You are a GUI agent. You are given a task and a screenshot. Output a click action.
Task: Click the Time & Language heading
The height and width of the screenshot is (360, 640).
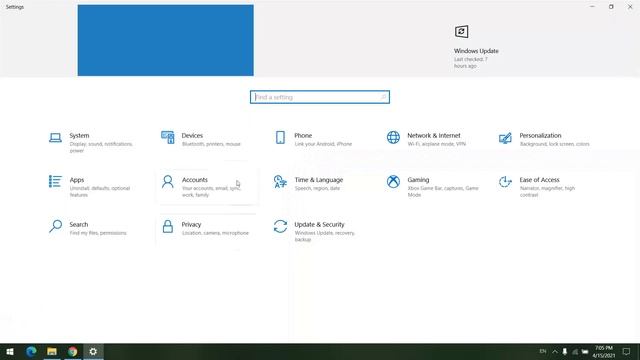click(x=319, y=180)
